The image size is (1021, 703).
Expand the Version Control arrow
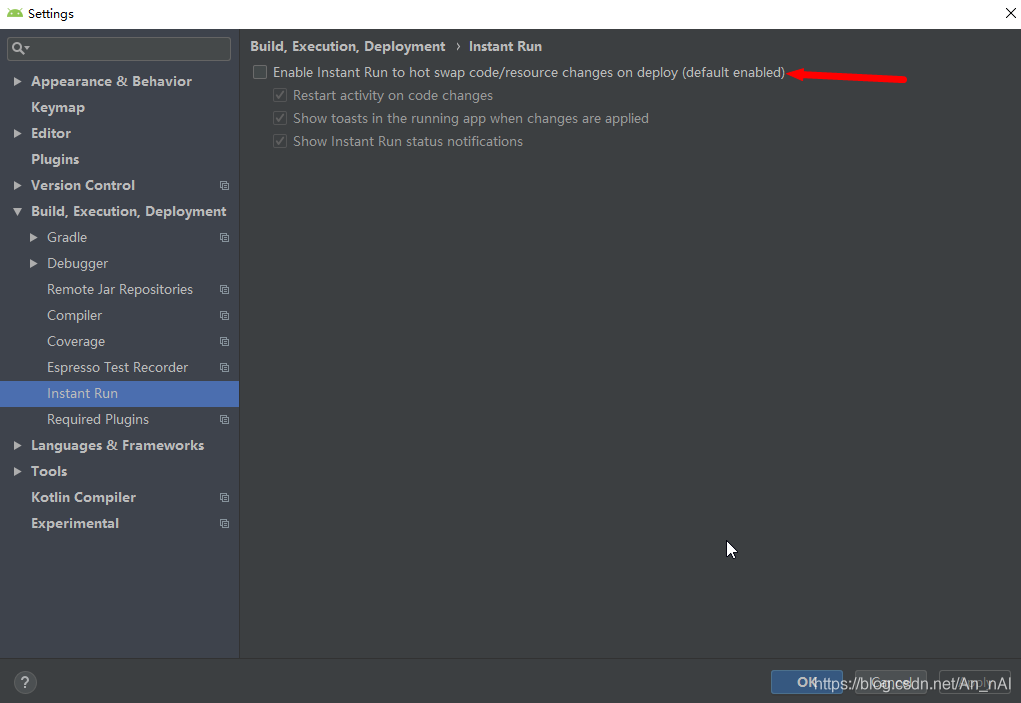18,186
